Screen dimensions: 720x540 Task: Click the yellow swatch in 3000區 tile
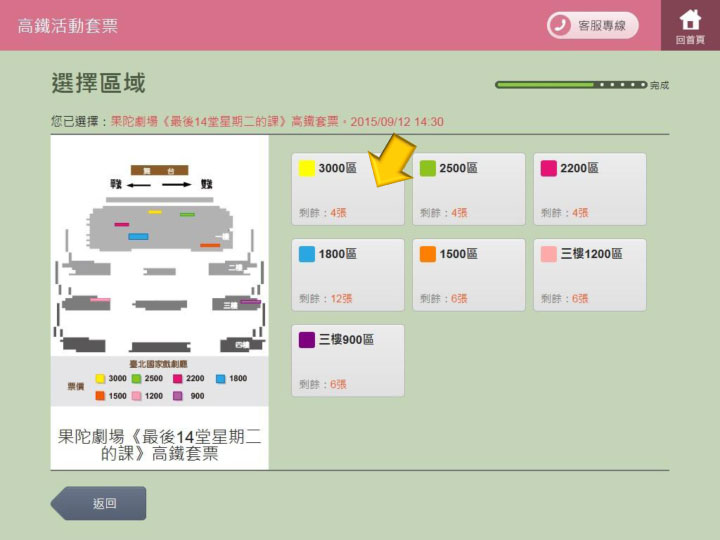pos(307,168)
